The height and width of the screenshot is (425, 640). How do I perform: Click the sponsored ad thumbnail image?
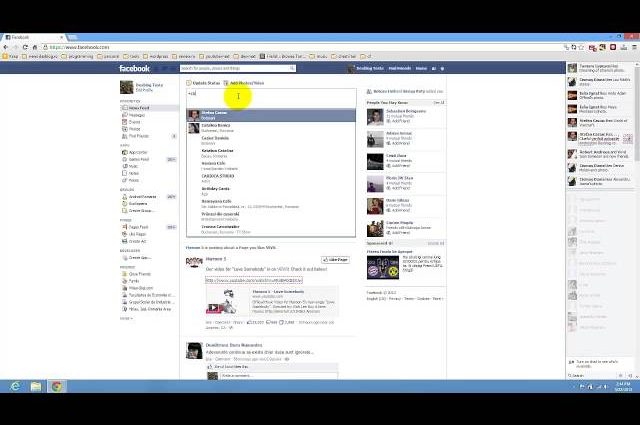click(383, 268)
